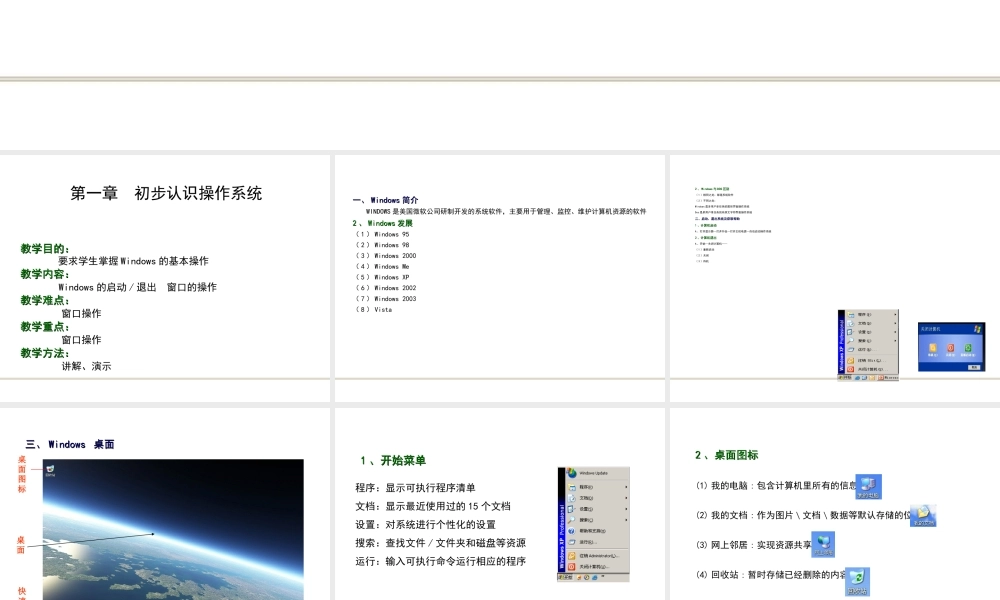Screen dimensions: 1000x600
Task: Click heading 1、开始菜单
Action: (393, 460)
